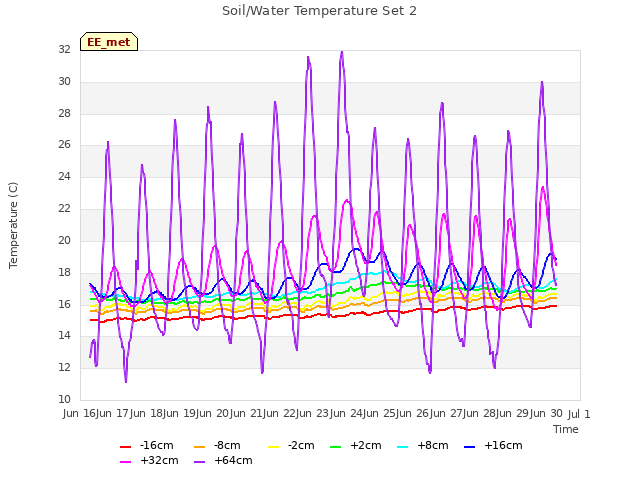Select the +64cm legend label
640x480 pixels.
[233, 460]
